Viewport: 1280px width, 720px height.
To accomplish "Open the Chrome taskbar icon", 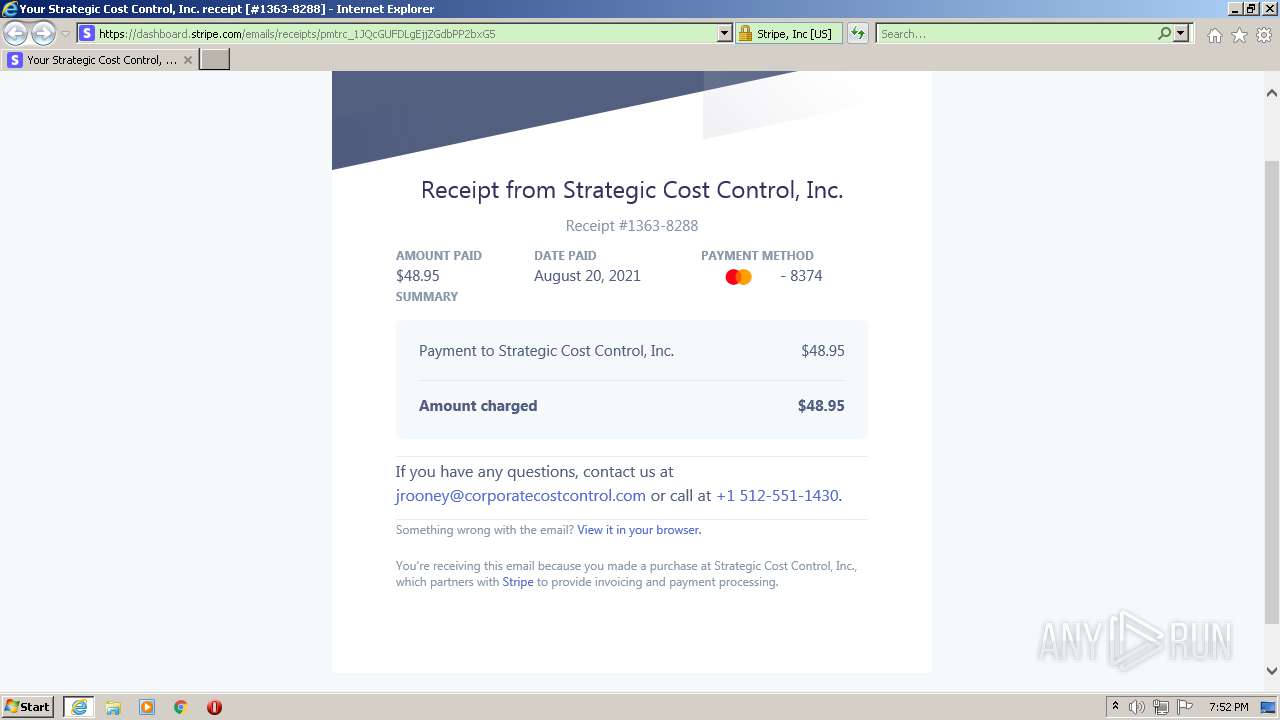I will coord(181,707).
